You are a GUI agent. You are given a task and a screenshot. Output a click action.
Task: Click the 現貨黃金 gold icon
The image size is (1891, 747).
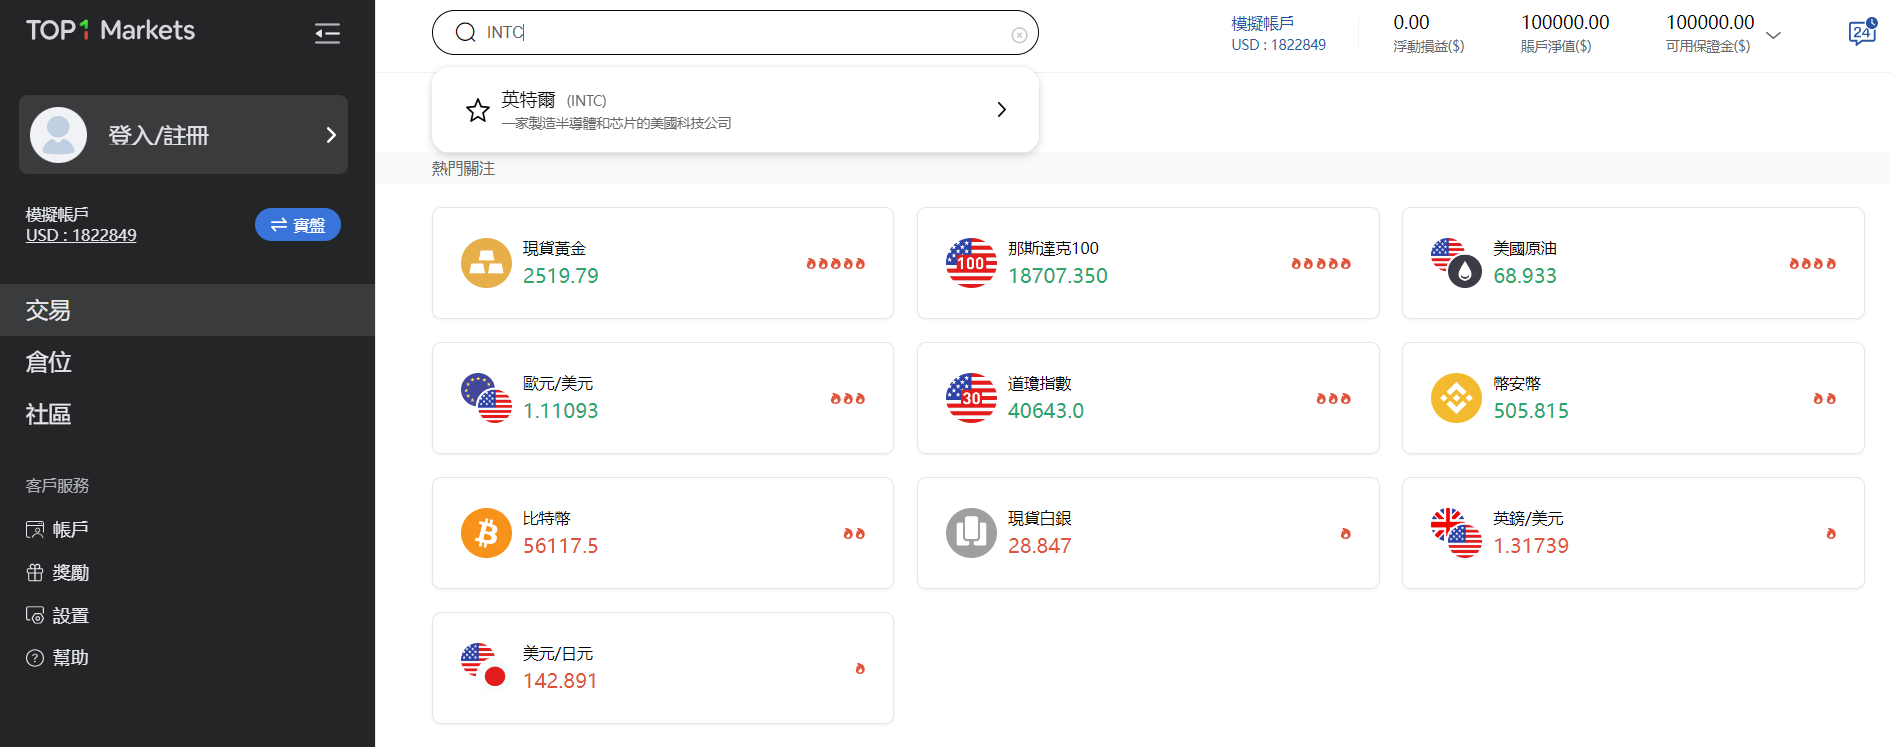486,263
